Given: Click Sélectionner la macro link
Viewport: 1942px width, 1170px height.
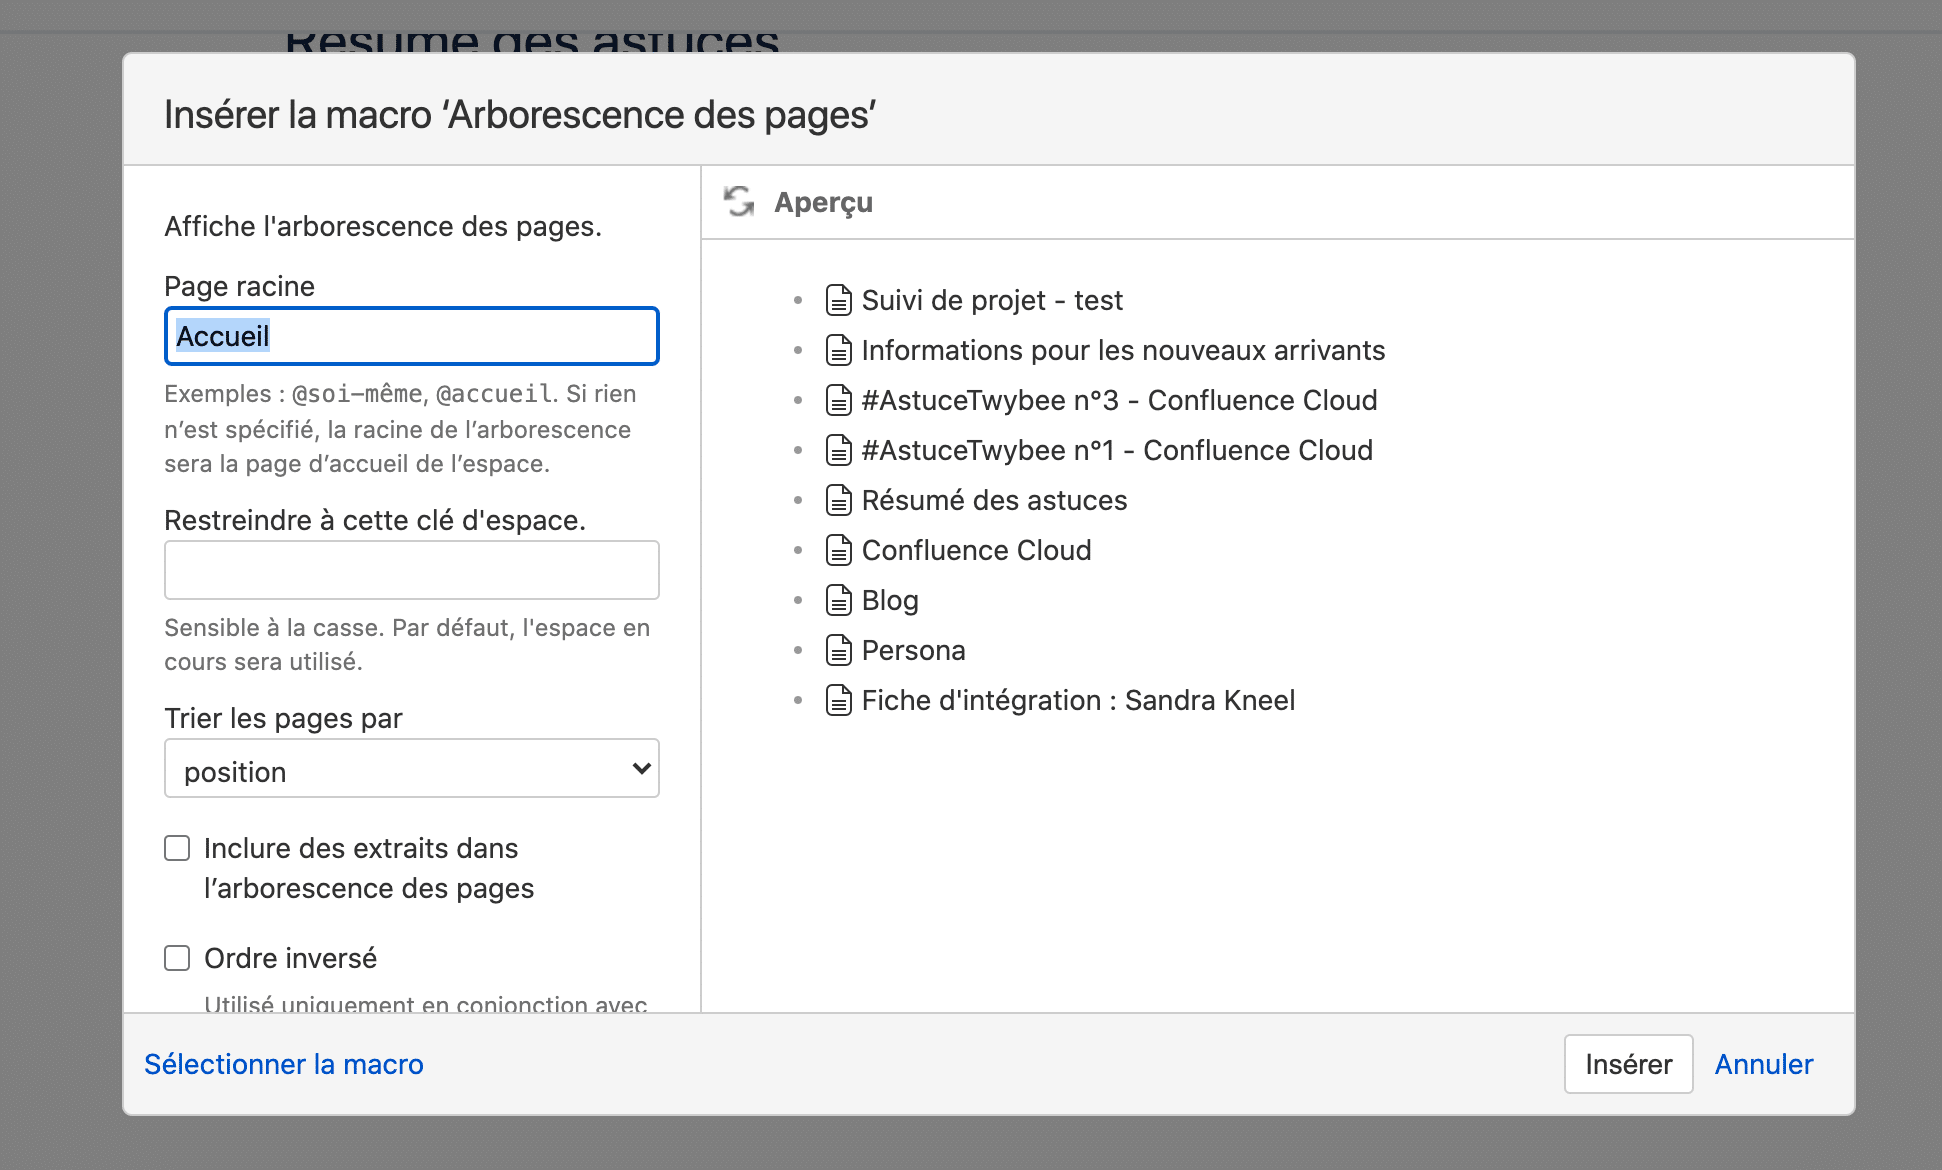Looking at the screenshot, I should (284, 1064).
